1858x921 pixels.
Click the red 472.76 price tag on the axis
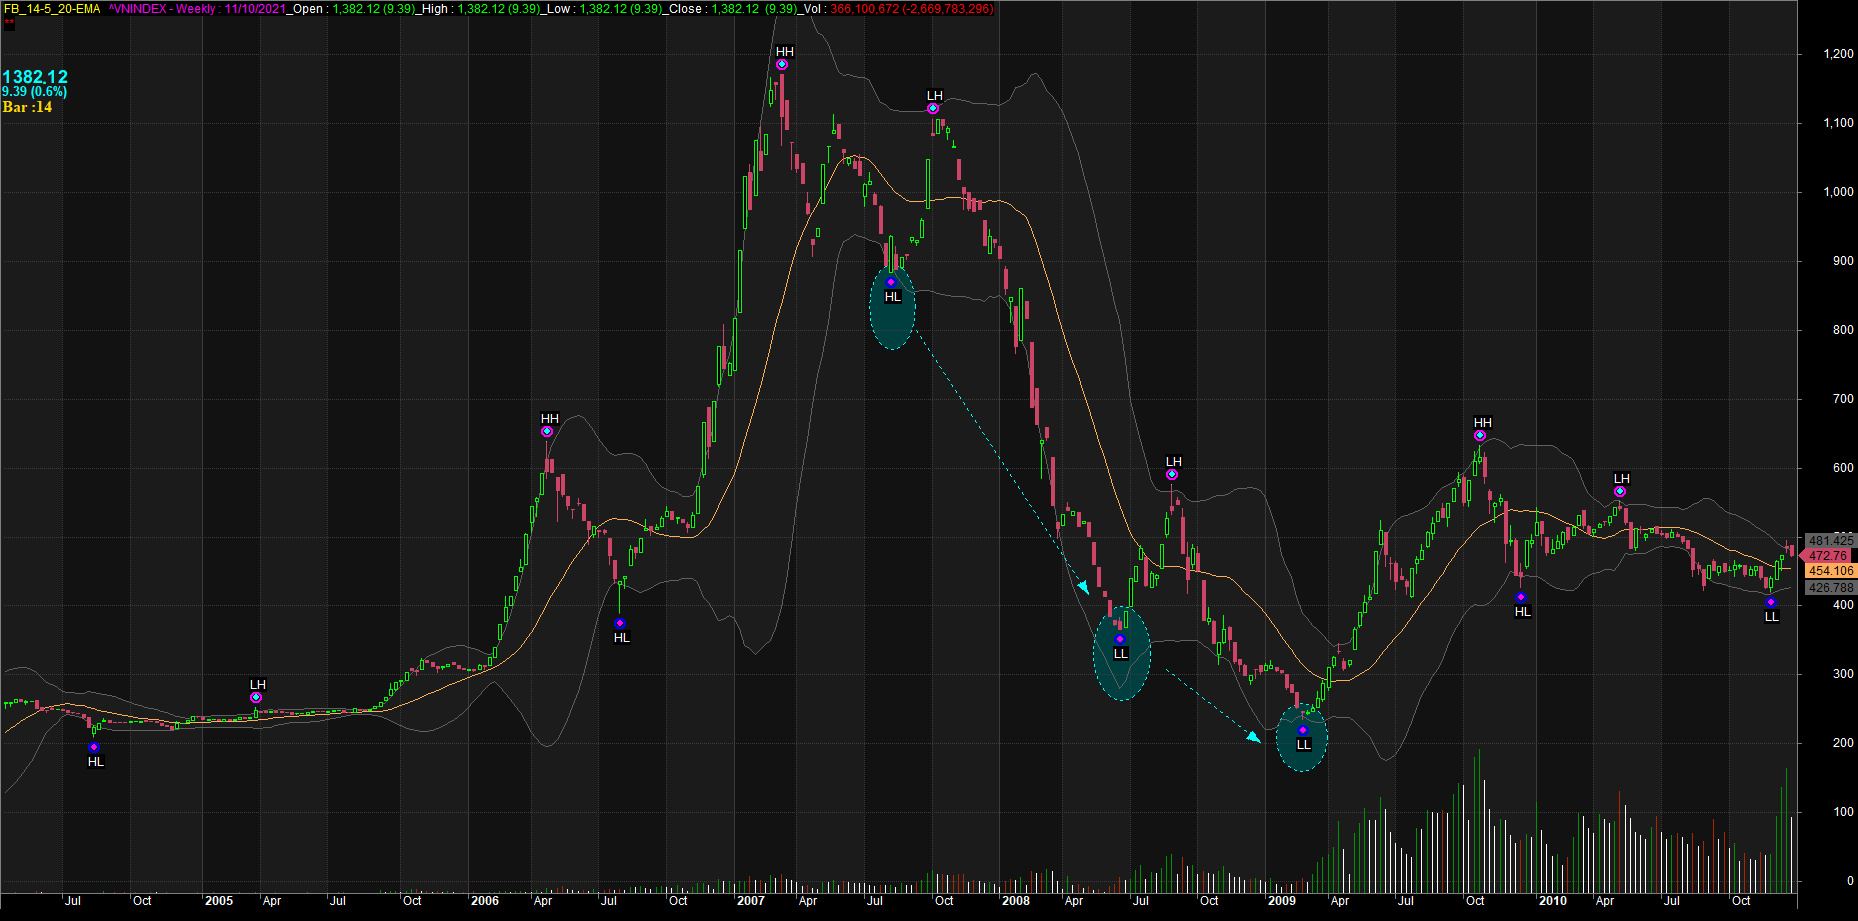[x=1828, y=556]
